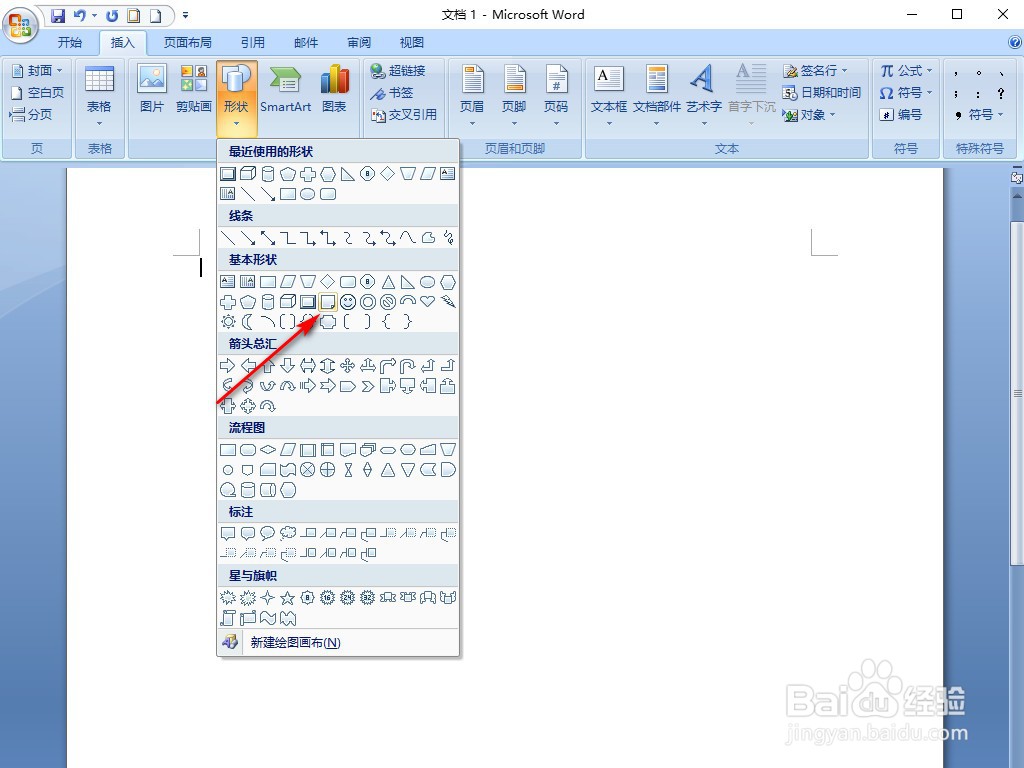Switch to the 引用 tab
The image size is (1024, 768).
click(253, 42)
